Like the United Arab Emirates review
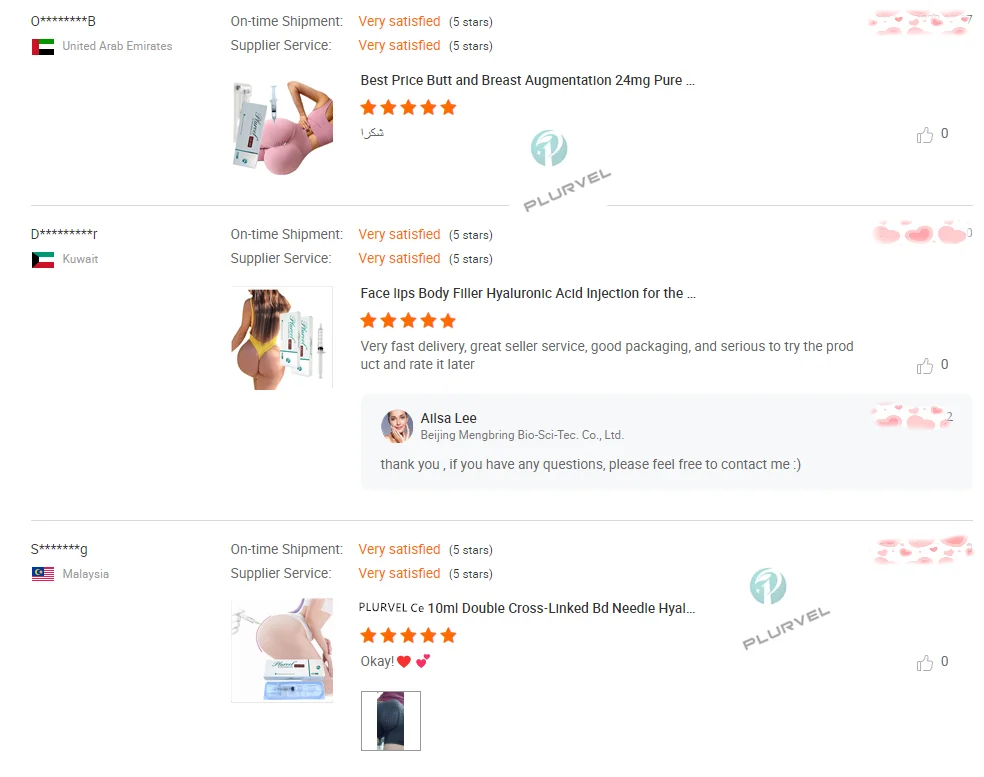Viewport: 984px width, 777px height. tap(925, 135)
